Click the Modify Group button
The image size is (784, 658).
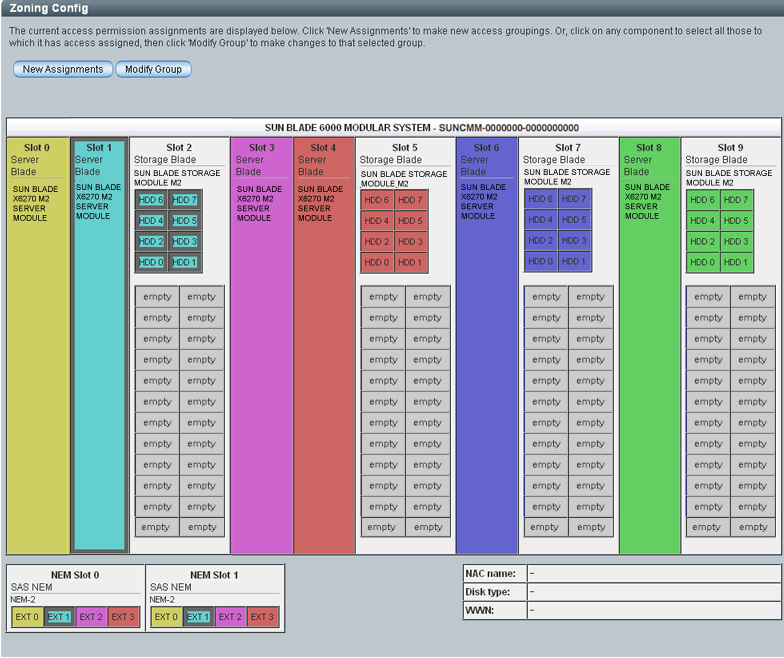click(x=153, y=69)
